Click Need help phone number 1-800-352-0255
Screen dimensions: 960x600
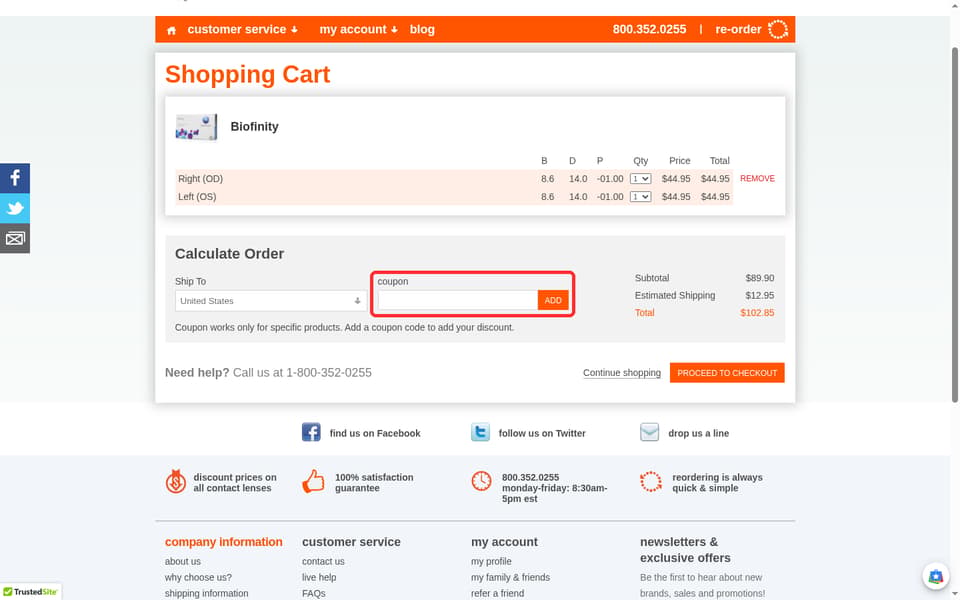[329, 372]
